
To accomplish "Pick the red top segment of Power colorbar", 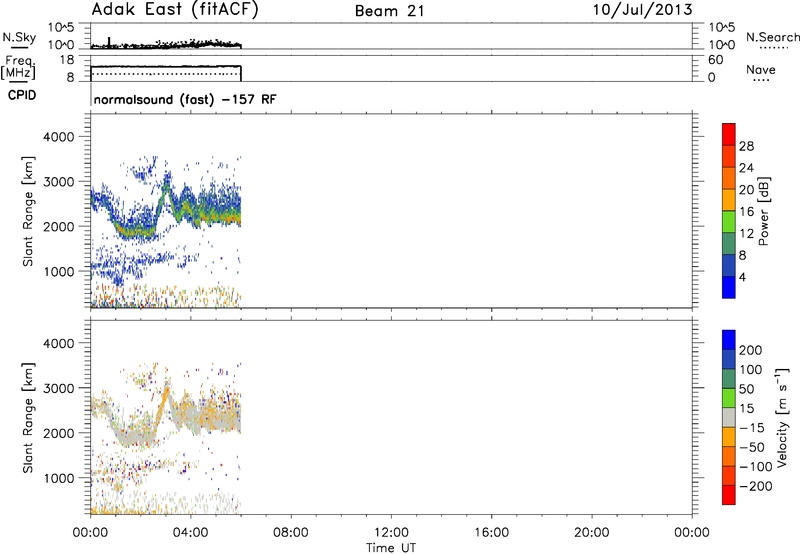I will [x=729, y=134].
